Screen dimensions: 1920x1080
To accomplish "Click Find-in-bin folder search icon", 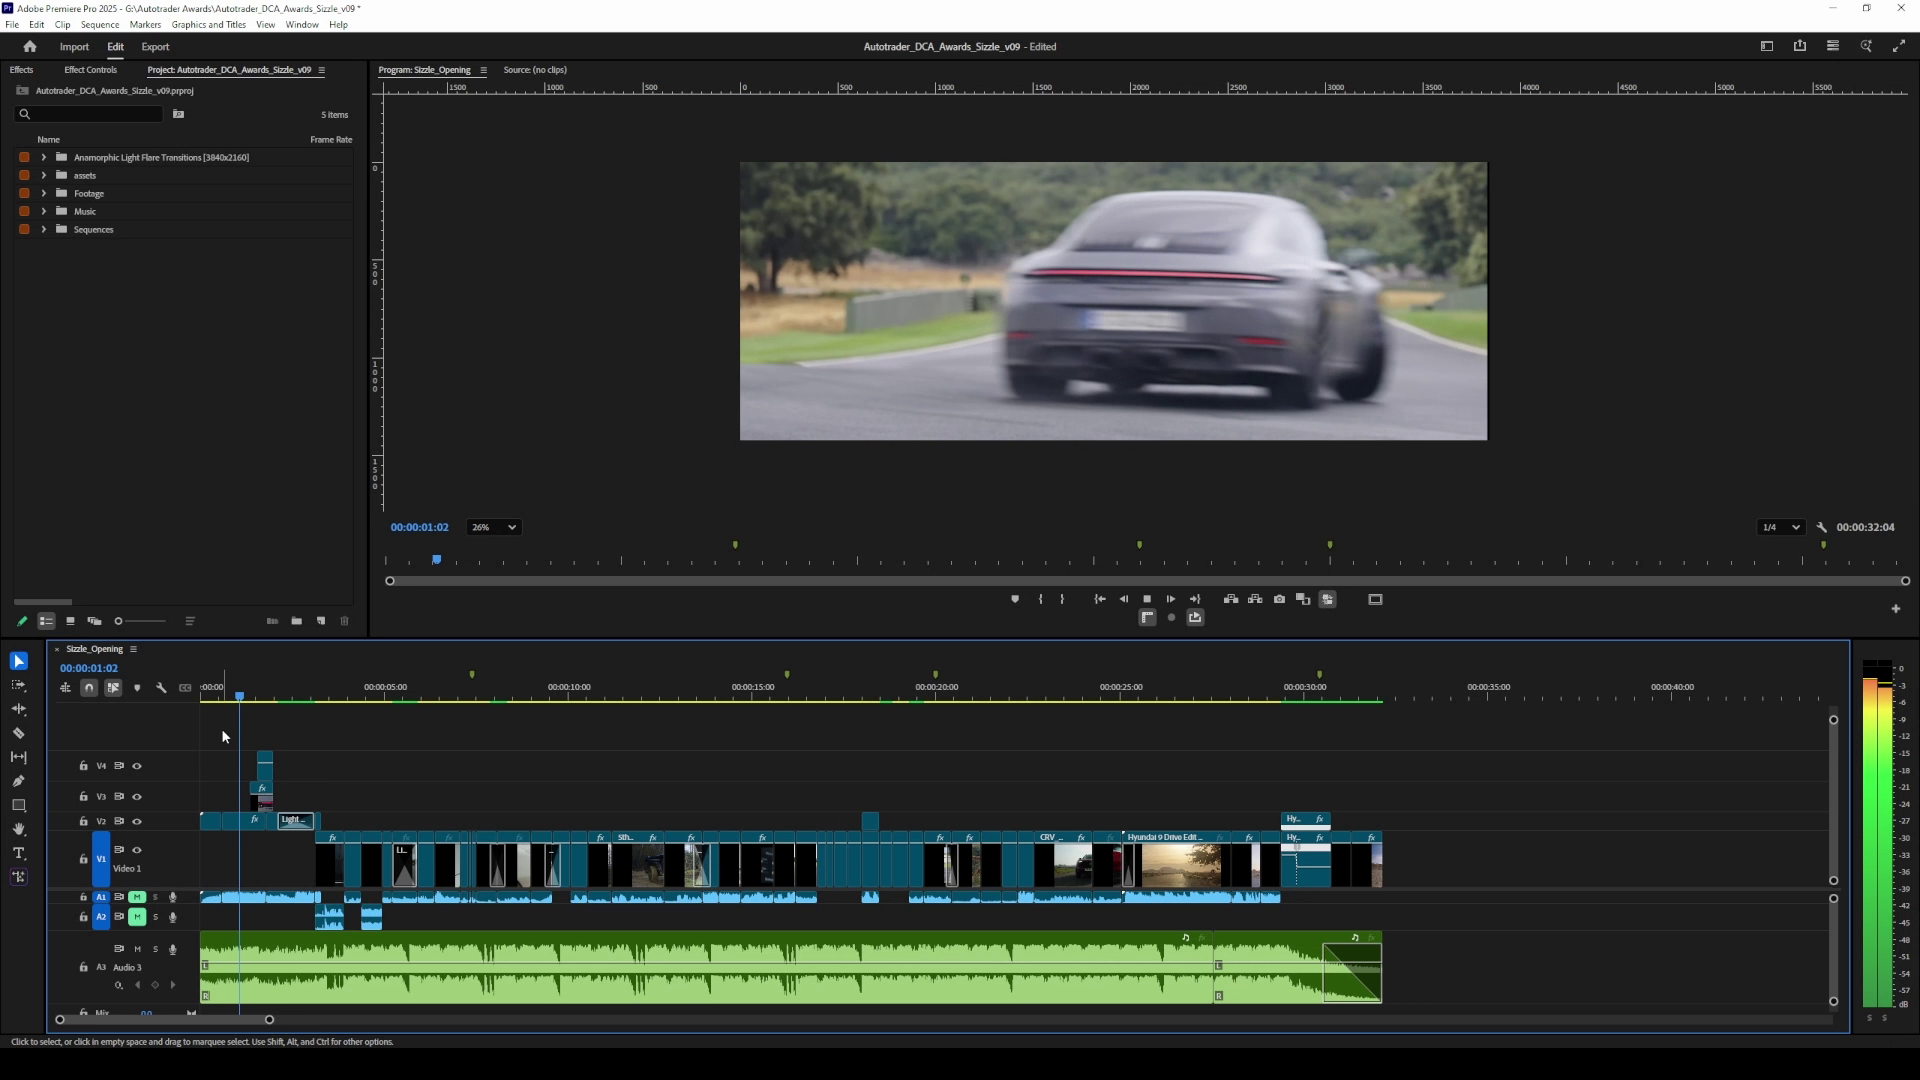I will coord(179,114).
